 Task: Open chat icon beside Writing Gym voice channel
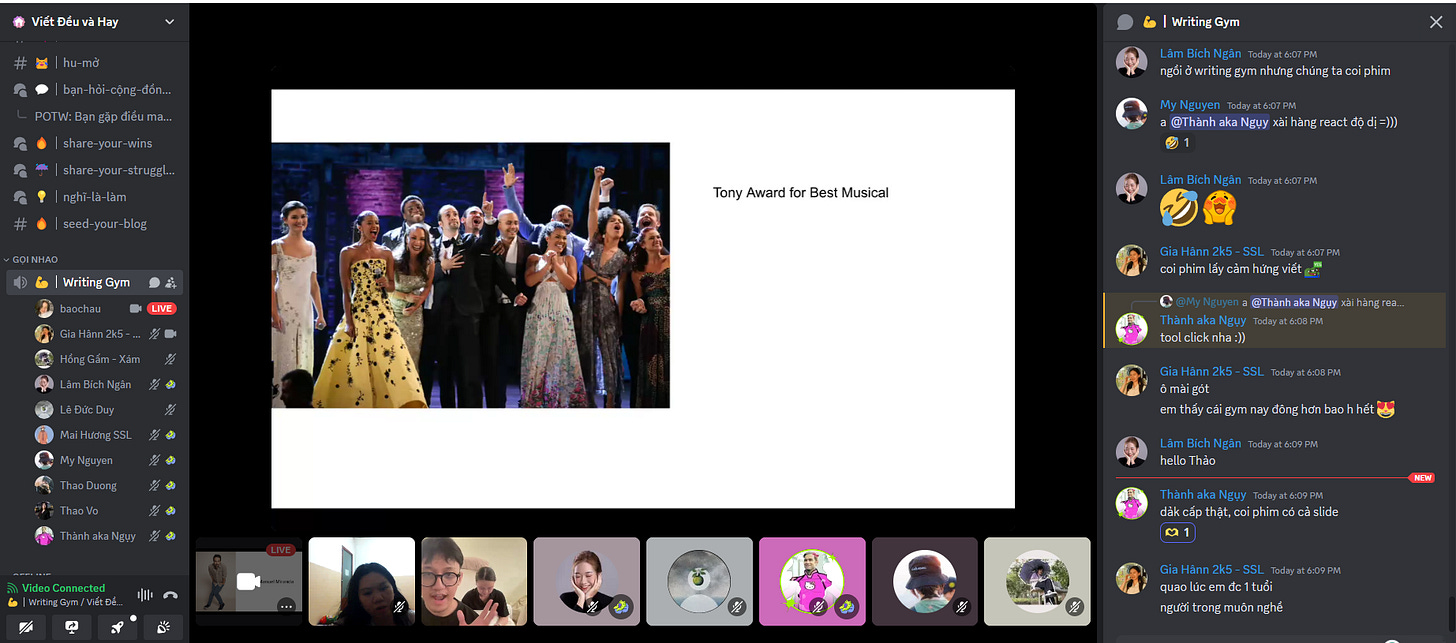(x=154, y=282)
